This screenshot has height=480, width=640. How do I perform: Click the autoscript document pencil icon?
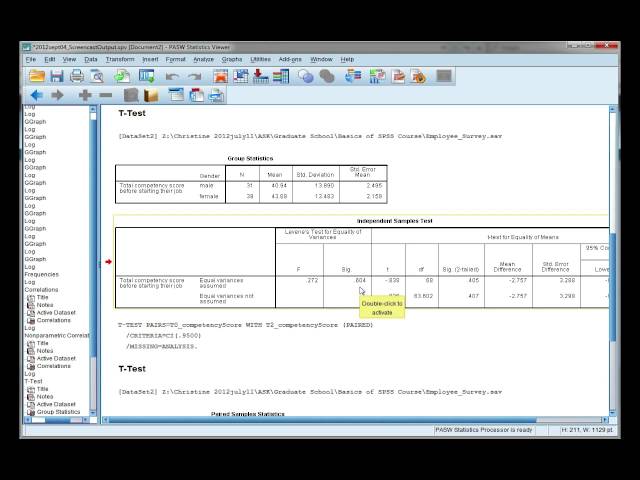398,76
